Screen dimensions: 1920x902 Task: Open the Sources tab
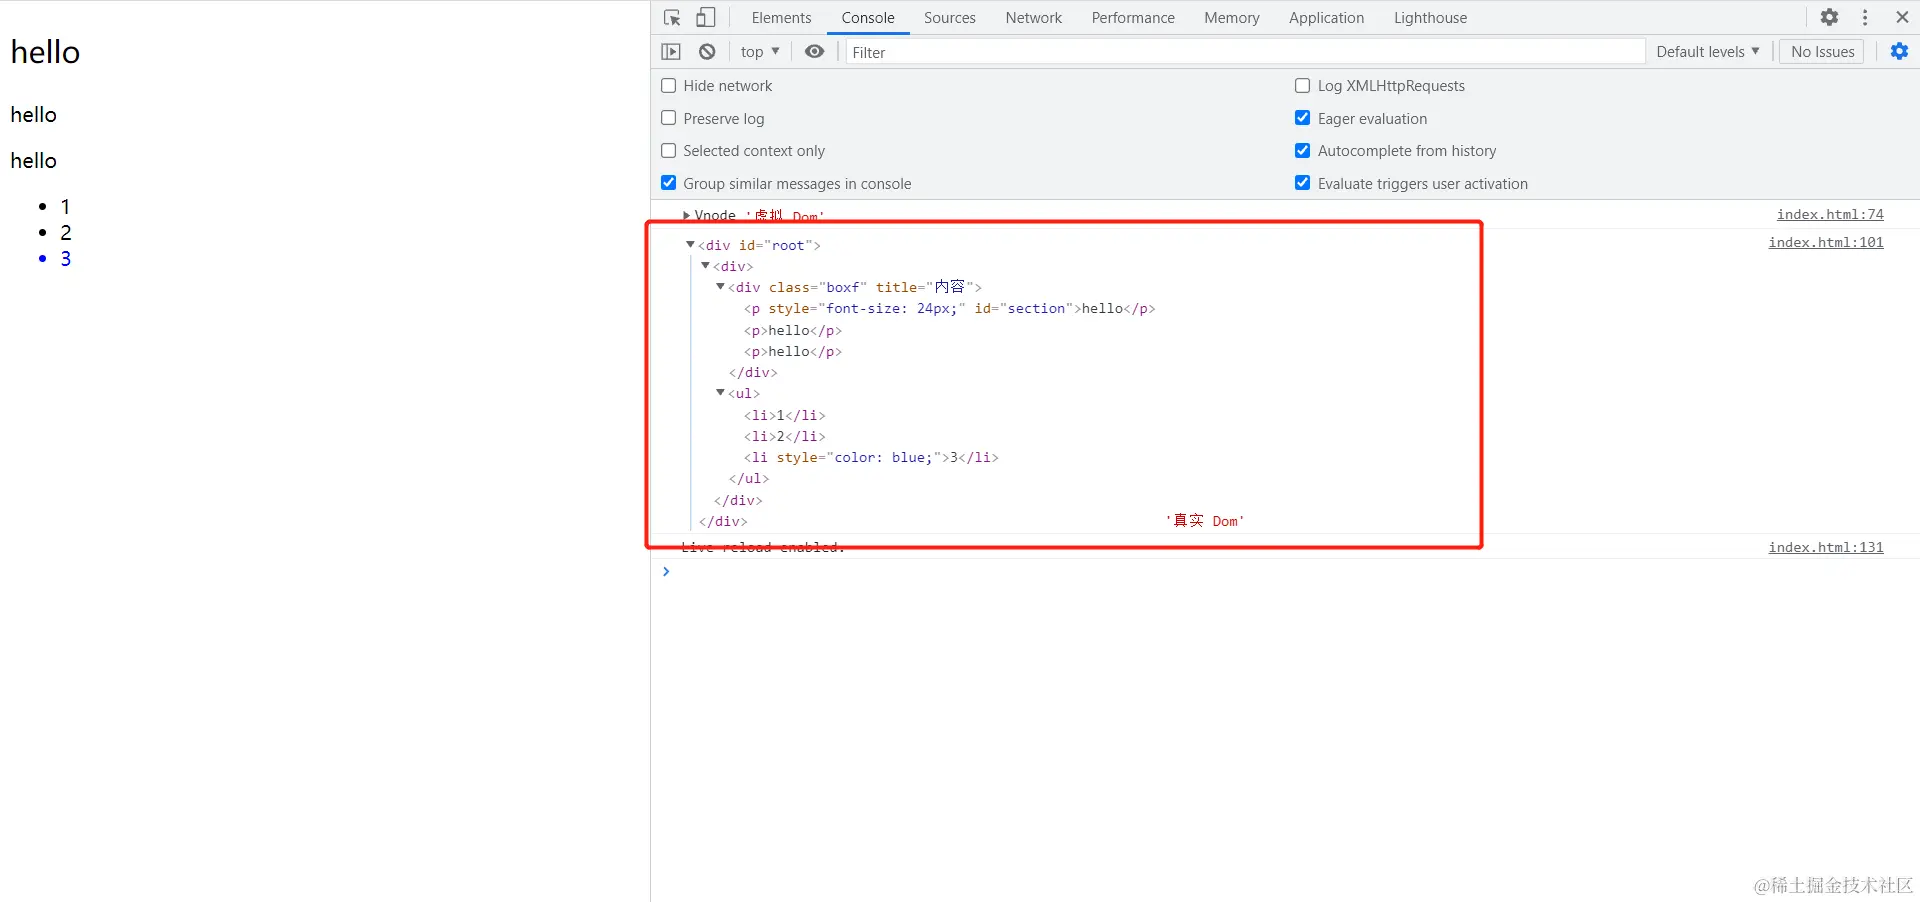tap(949, 18)
